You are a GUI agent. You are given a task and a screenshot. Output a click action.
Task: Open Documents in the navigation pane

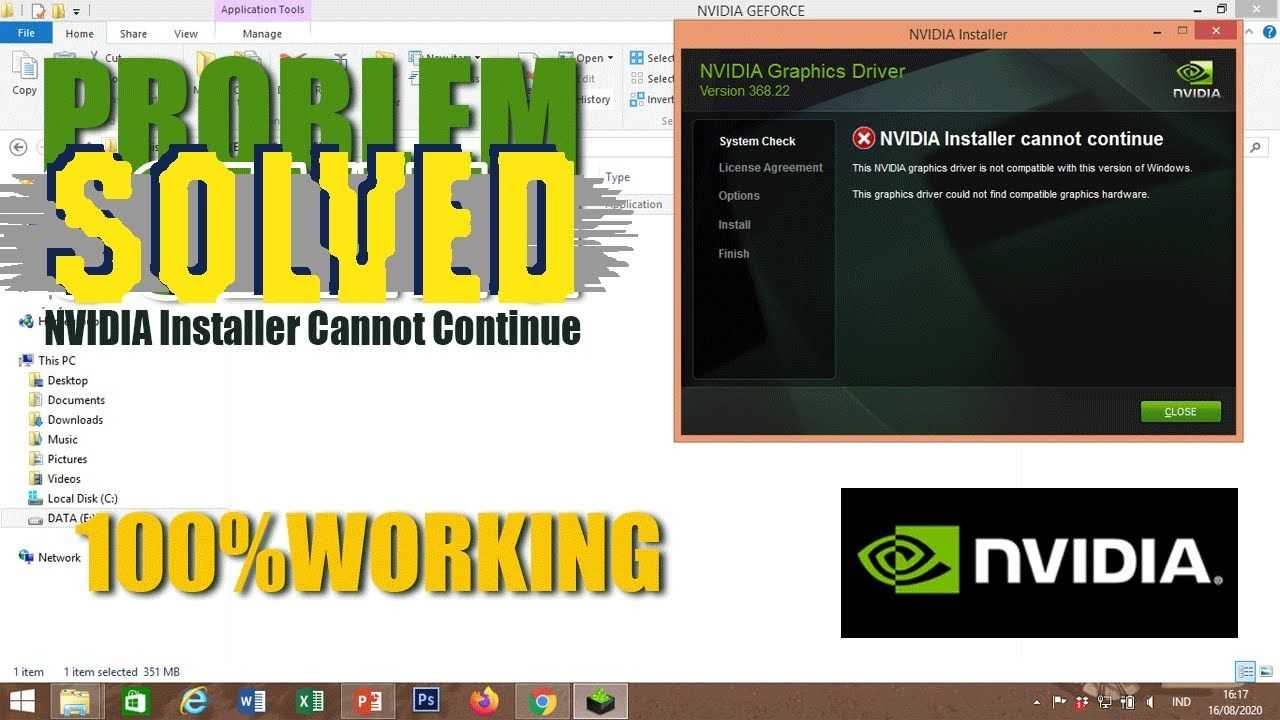(x=76, y=400)
